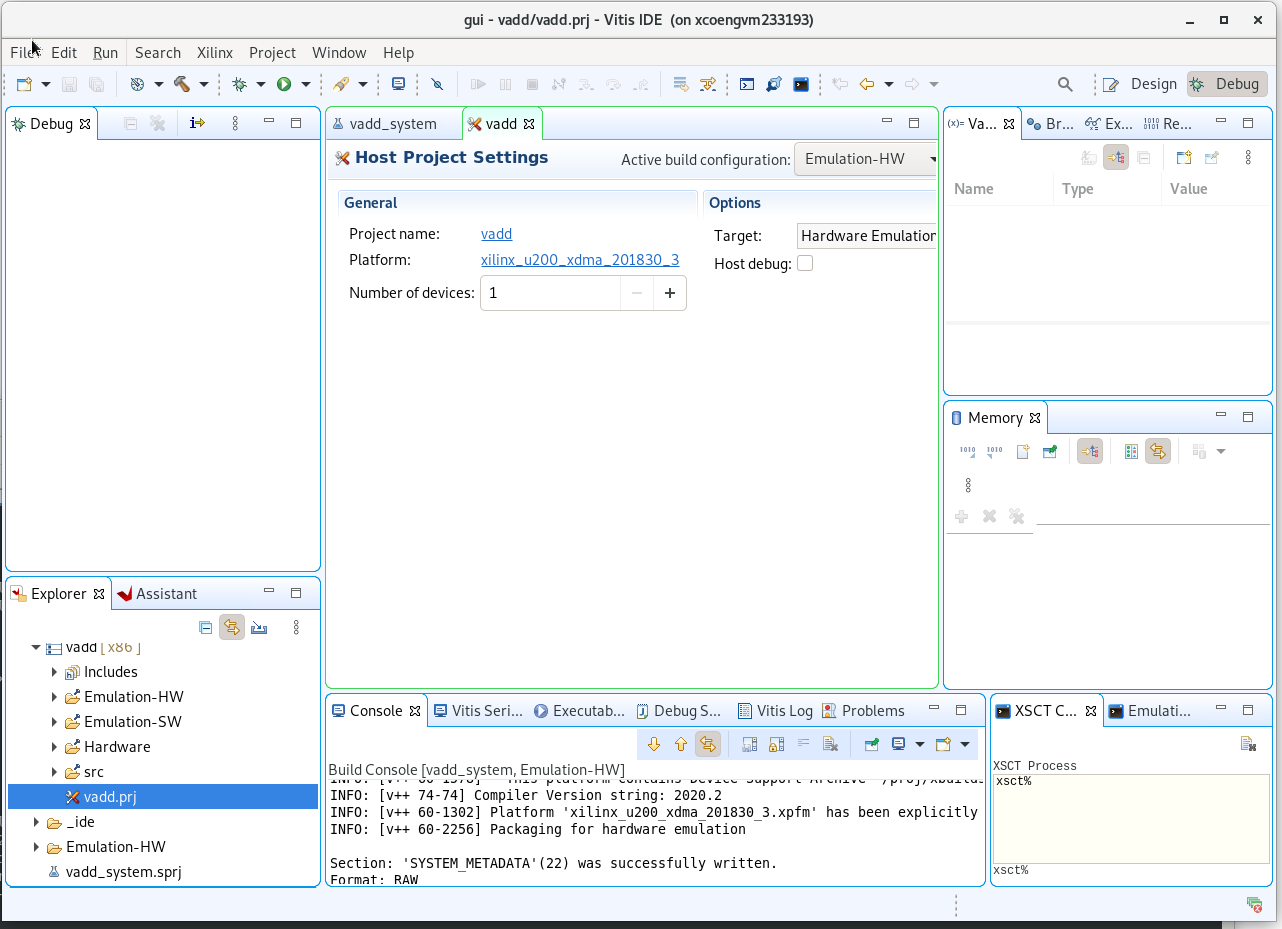Screen dimensions: 1282x929
Task: Click the Instruction Stepping Mode icon in Debug view
Action: (197, 123)
